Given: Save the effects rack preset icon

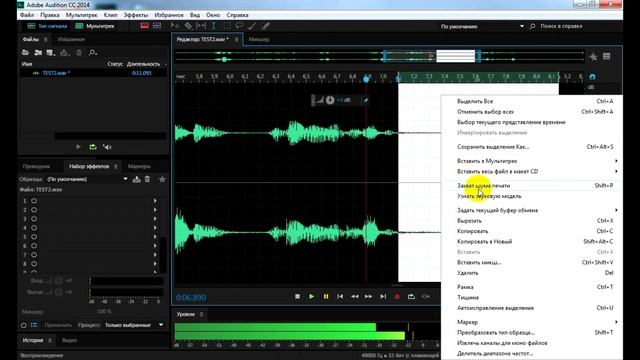Looking at the screenshot, I should click(137, 179).
